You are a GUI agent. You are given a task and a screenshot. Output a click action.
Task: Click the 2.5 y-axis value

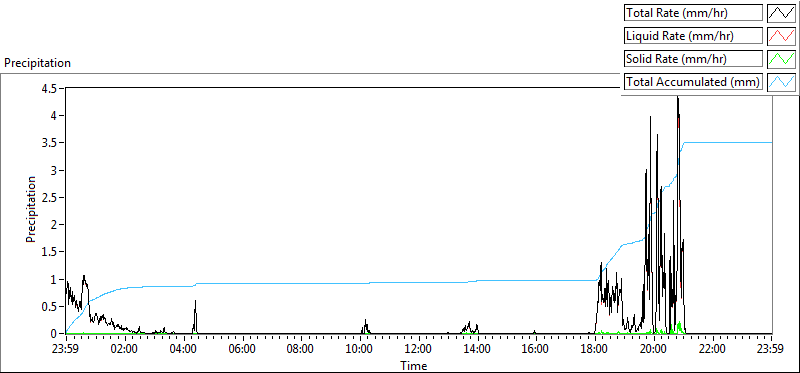coord(50,197)
